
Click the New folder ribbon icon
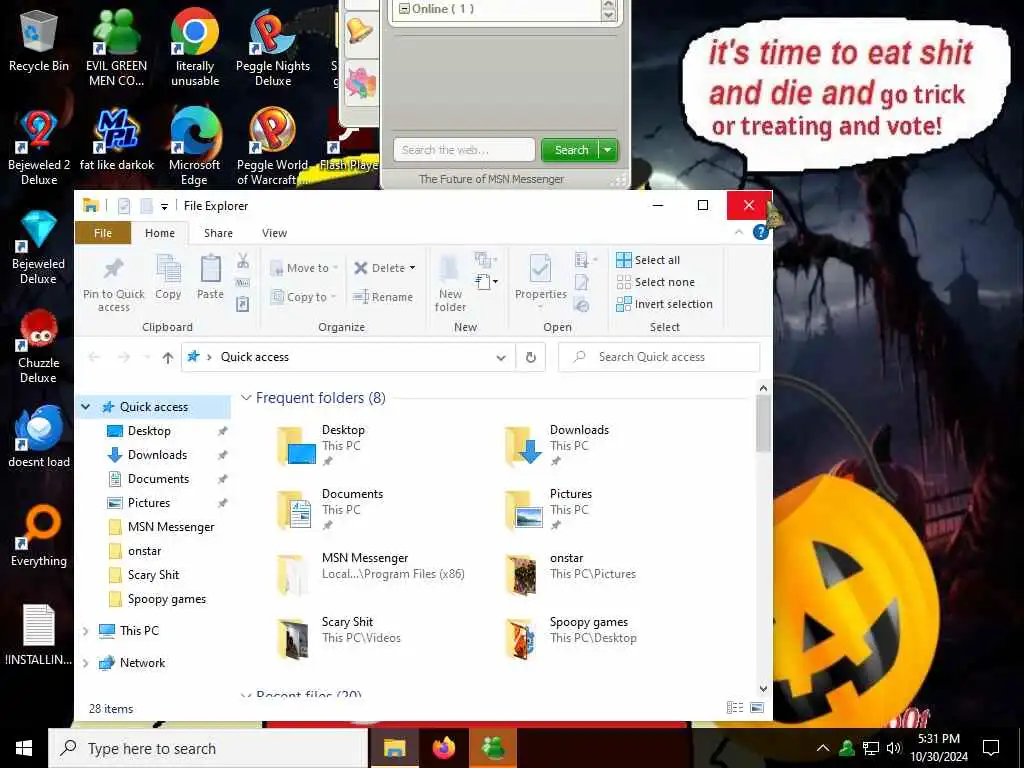click(x=450, y=283)
